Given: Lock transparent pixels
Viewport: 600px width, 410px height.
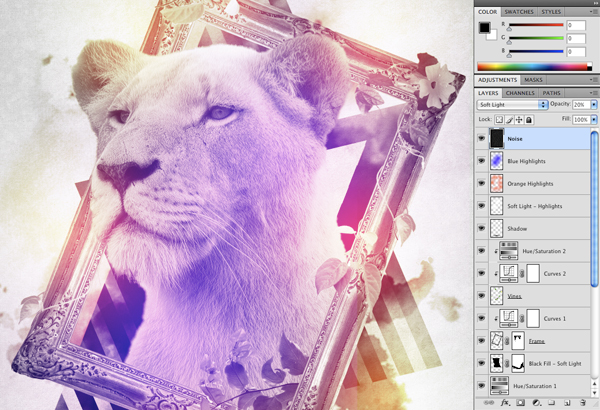Looking at the screenshot, I should click(499, 120).
